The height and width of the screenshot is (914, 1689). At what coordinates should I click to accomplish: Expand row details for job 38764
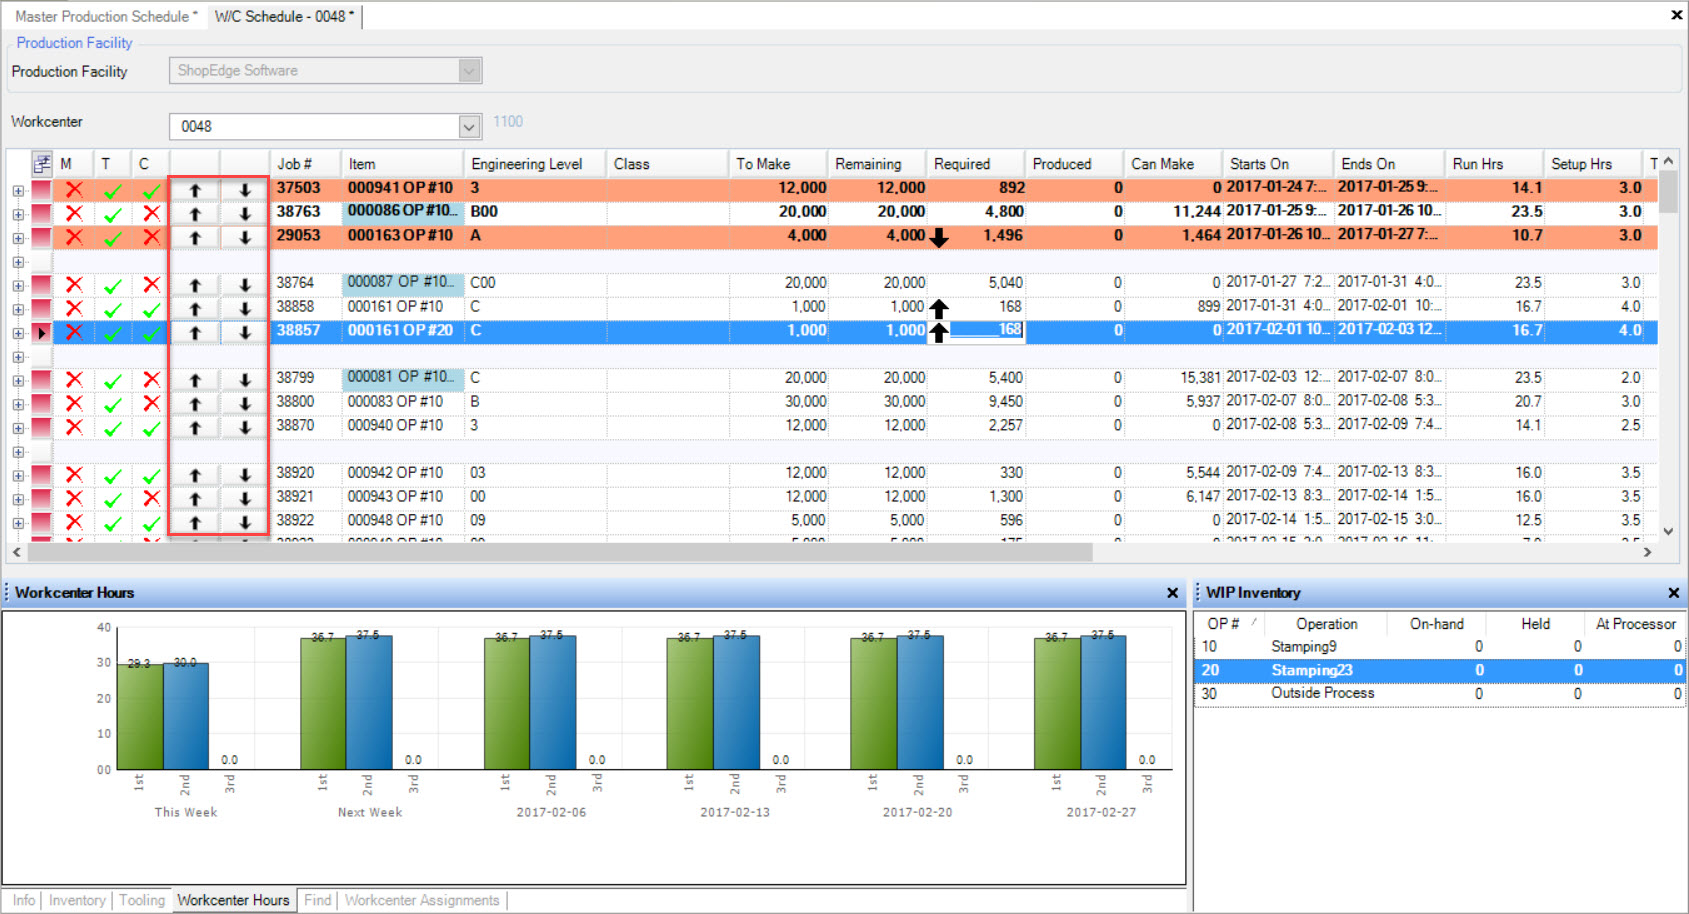(18, 285)
